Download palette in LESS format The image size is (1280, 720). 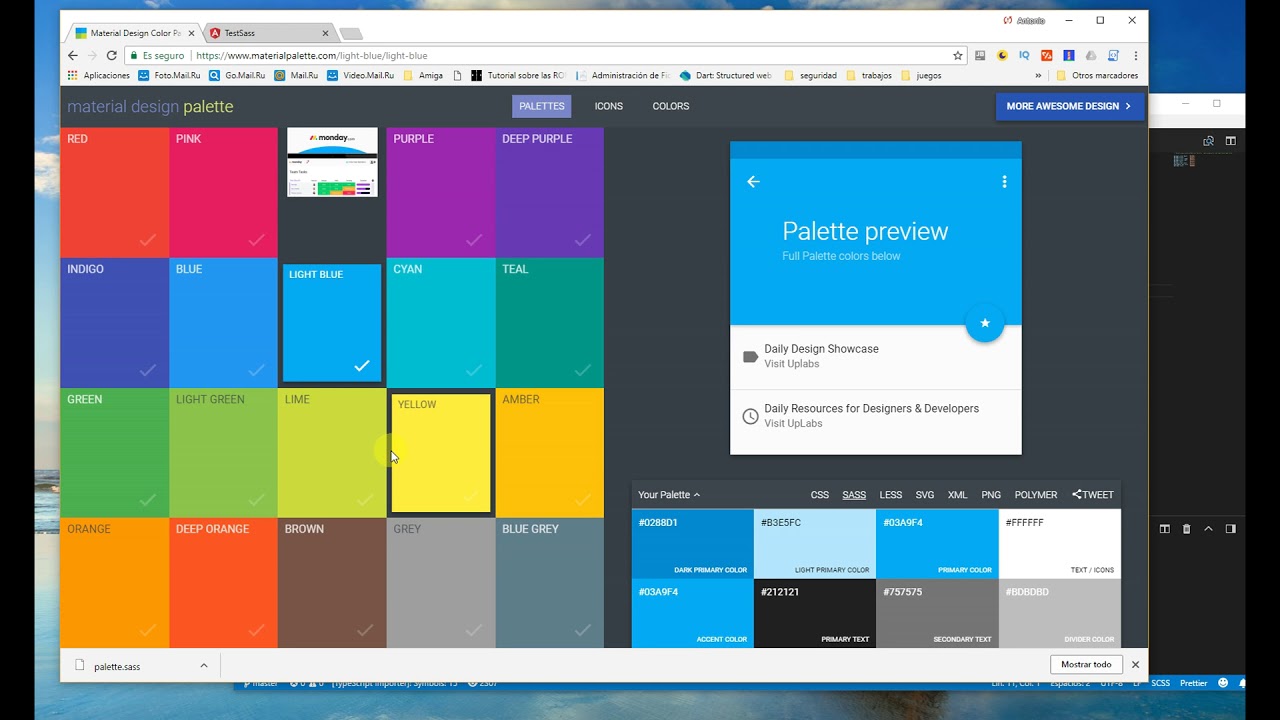pos(890,495)
